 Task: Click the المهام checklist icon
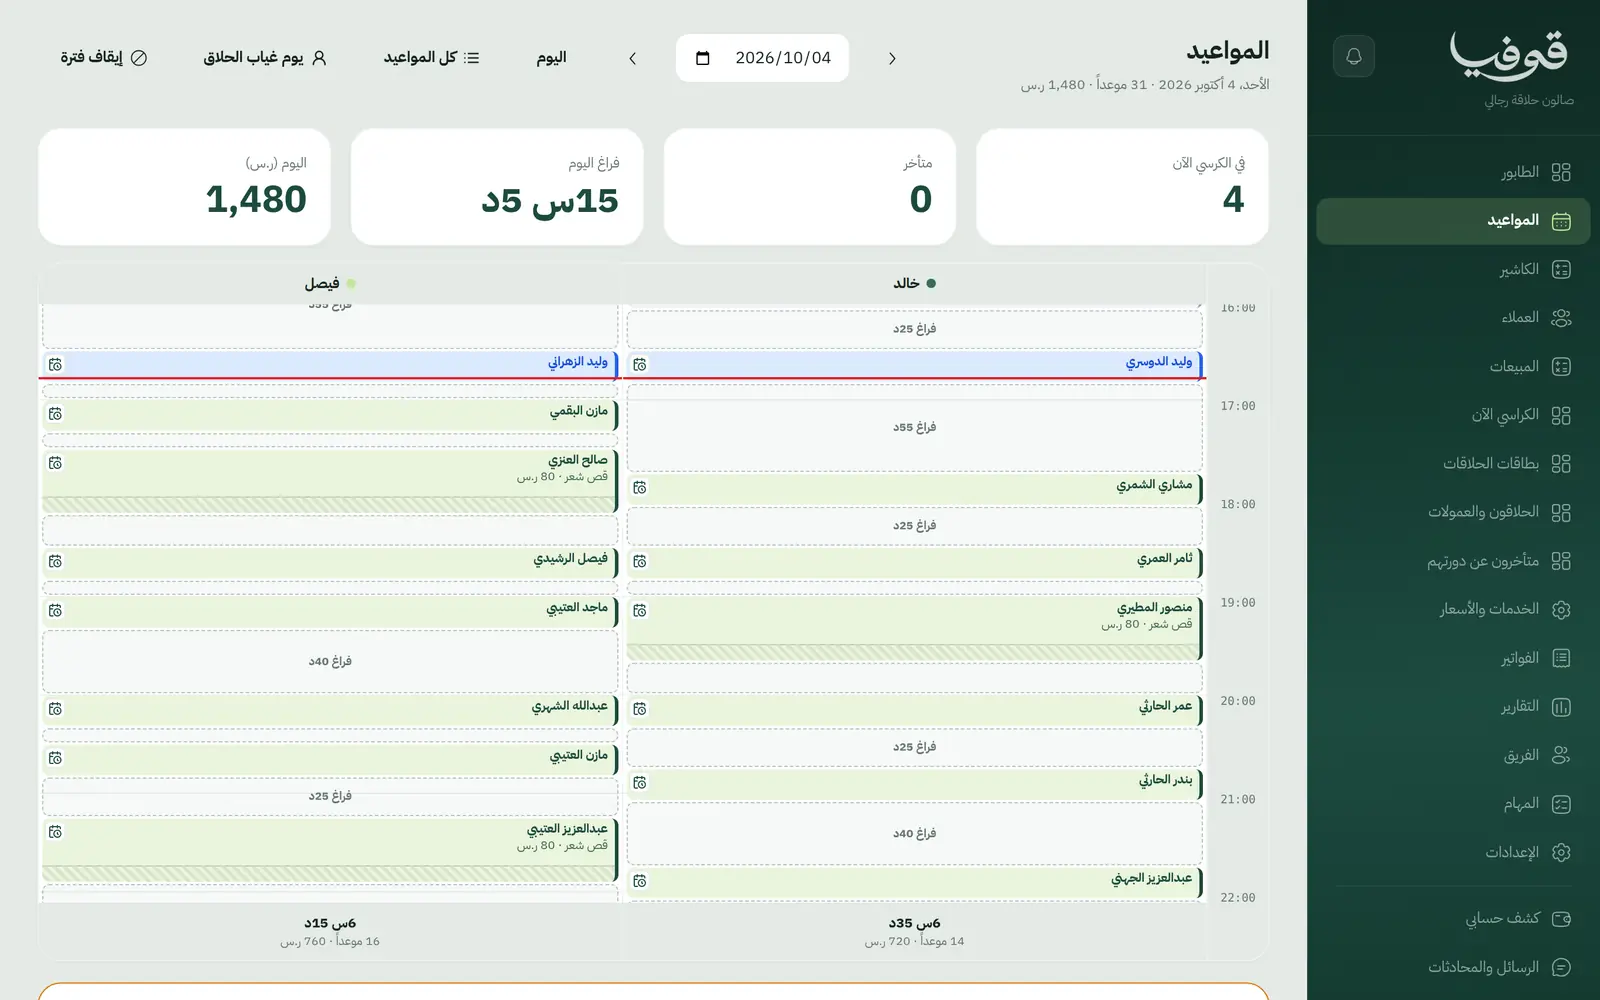pyautogui.click(x=1561, y=804)
